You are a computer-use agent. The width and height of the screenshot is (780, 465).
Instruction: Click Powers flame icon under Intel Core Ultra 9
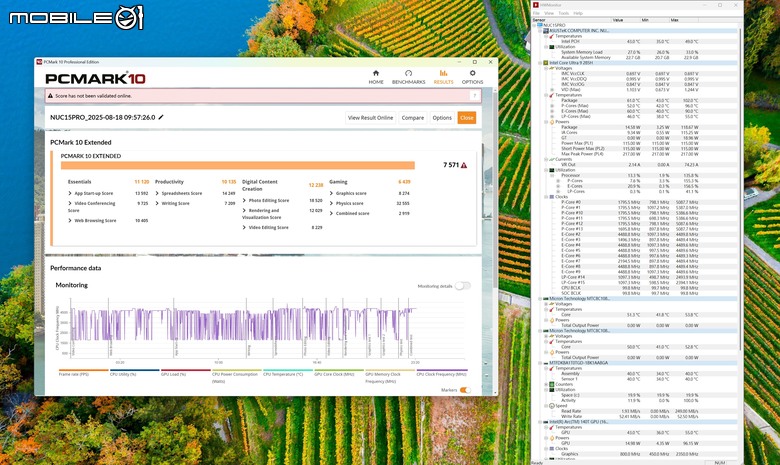[552, 122]
